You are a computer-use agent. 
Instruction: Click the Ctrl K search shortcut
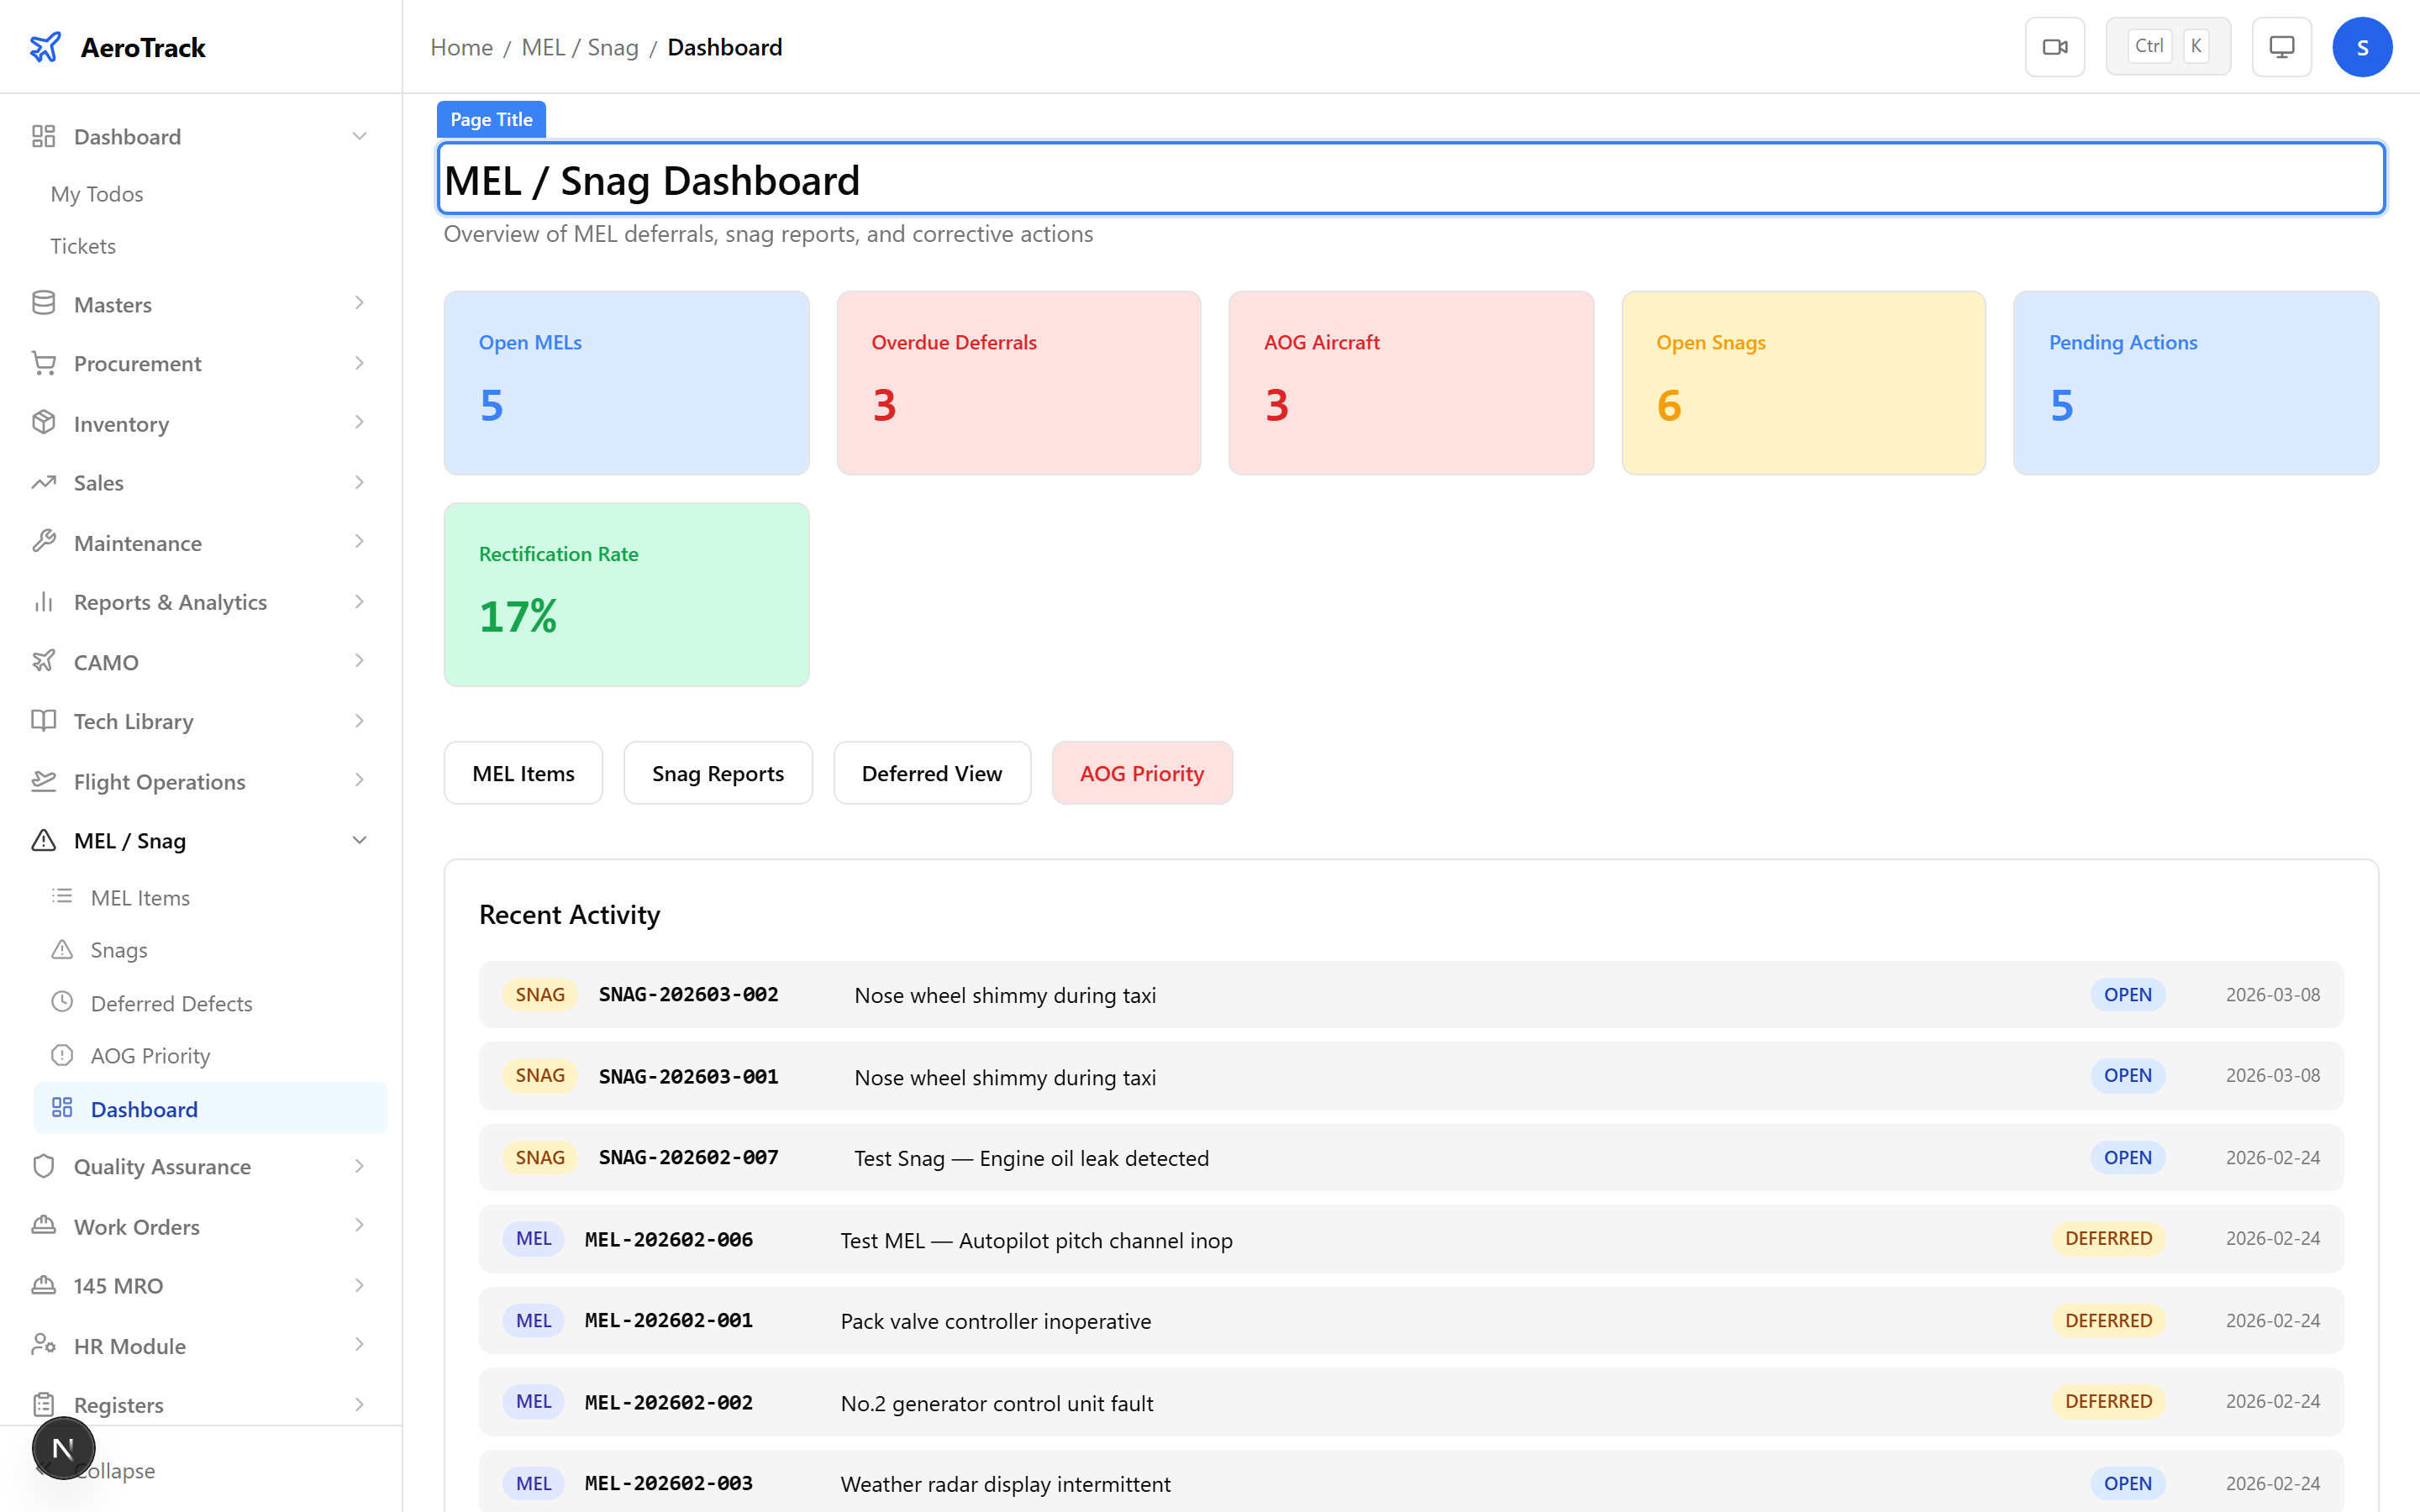pos(2167,45)
